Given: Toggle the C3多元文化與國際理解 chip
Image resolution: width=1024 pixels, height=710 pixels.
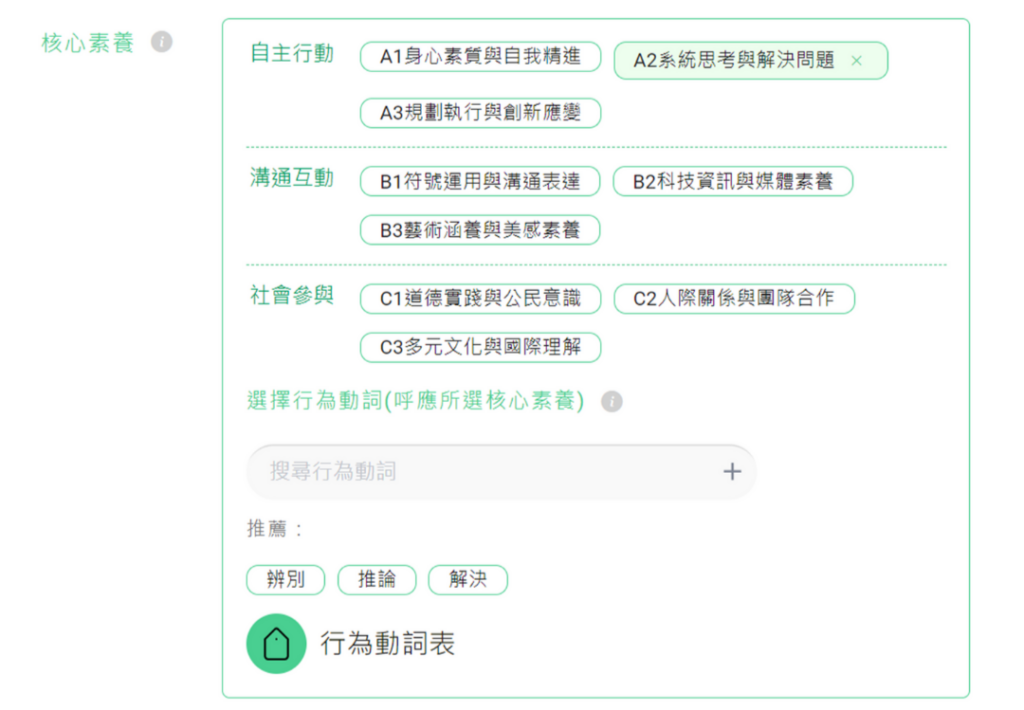Looking at the screenshot, I should 480,347.
